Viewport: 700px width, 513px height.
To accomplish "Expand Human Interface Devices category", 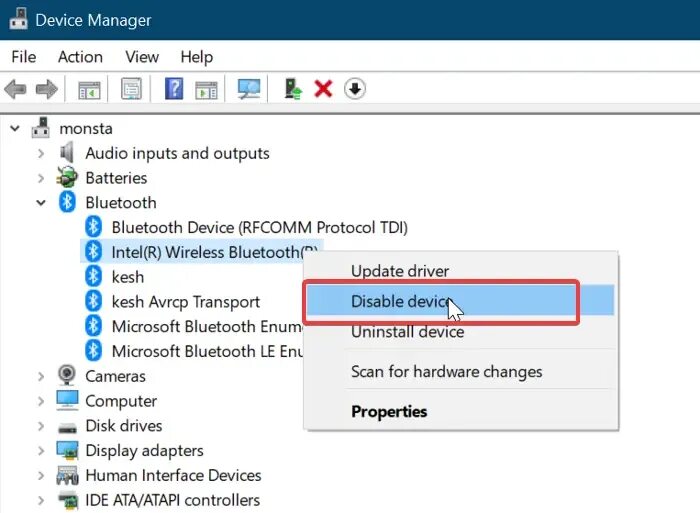I will [x=41, y=475].
